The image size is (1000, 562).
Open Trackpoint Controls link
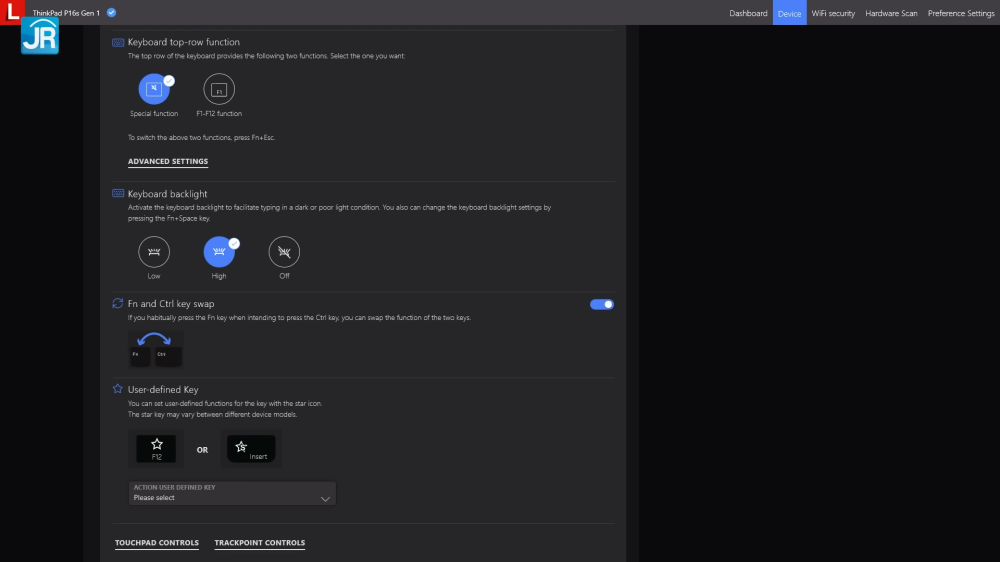[x=260, y=543]
